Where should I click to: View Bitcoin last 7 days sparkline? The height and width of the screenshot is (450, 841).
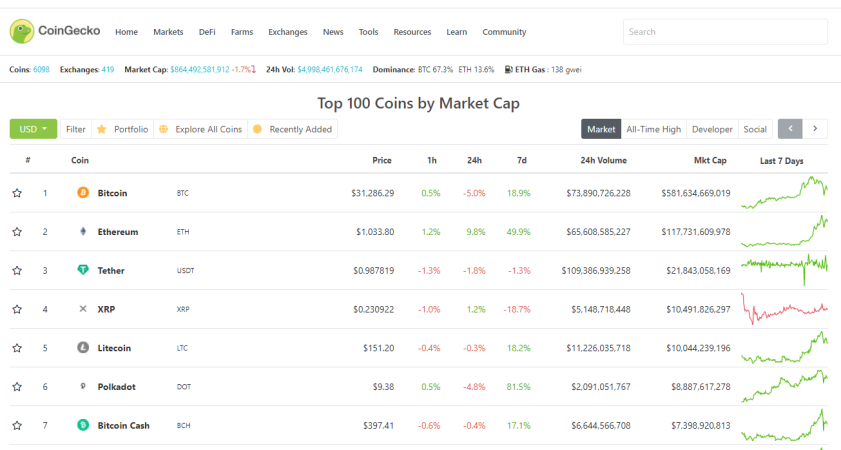784,193
